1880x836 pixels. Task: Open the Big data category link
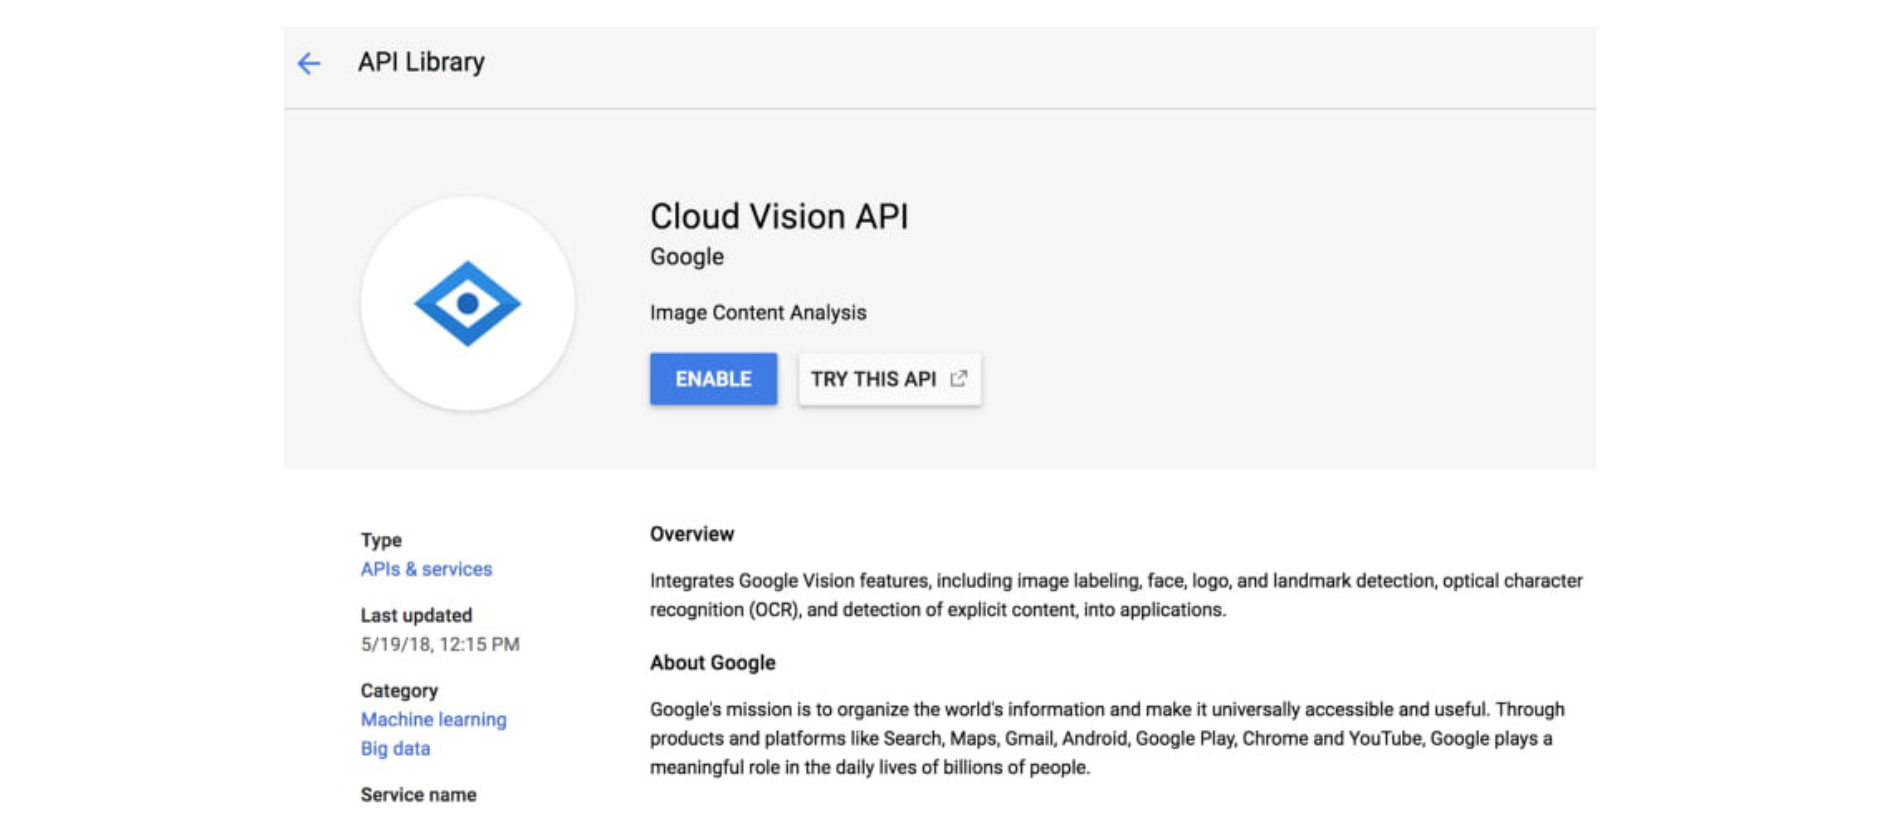(x=395, y=749)
